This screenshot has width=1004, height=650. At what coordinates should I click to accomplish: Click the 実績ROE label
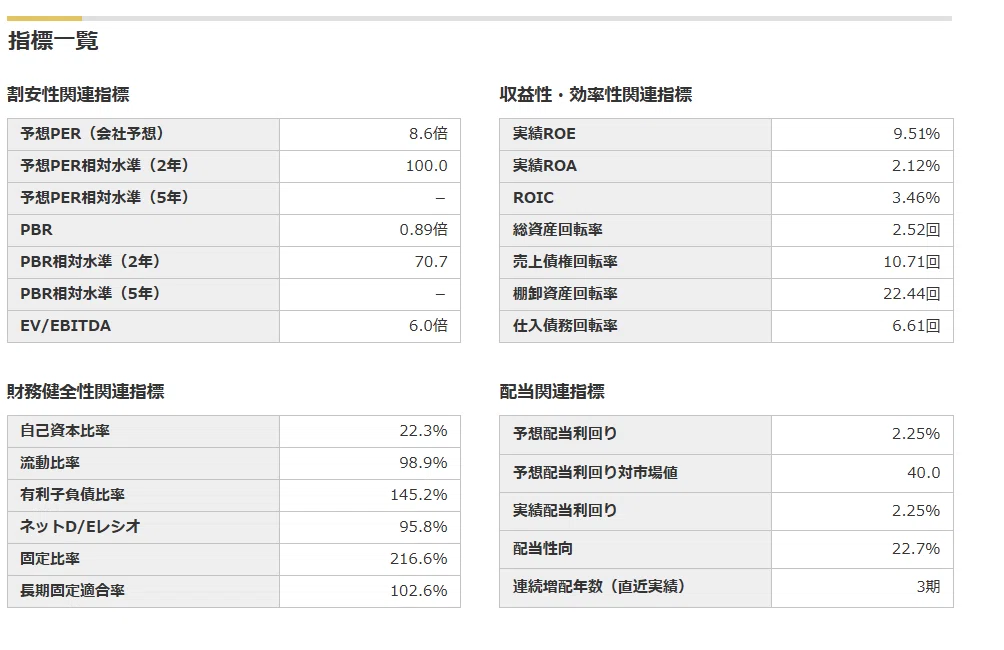point(544,134)
